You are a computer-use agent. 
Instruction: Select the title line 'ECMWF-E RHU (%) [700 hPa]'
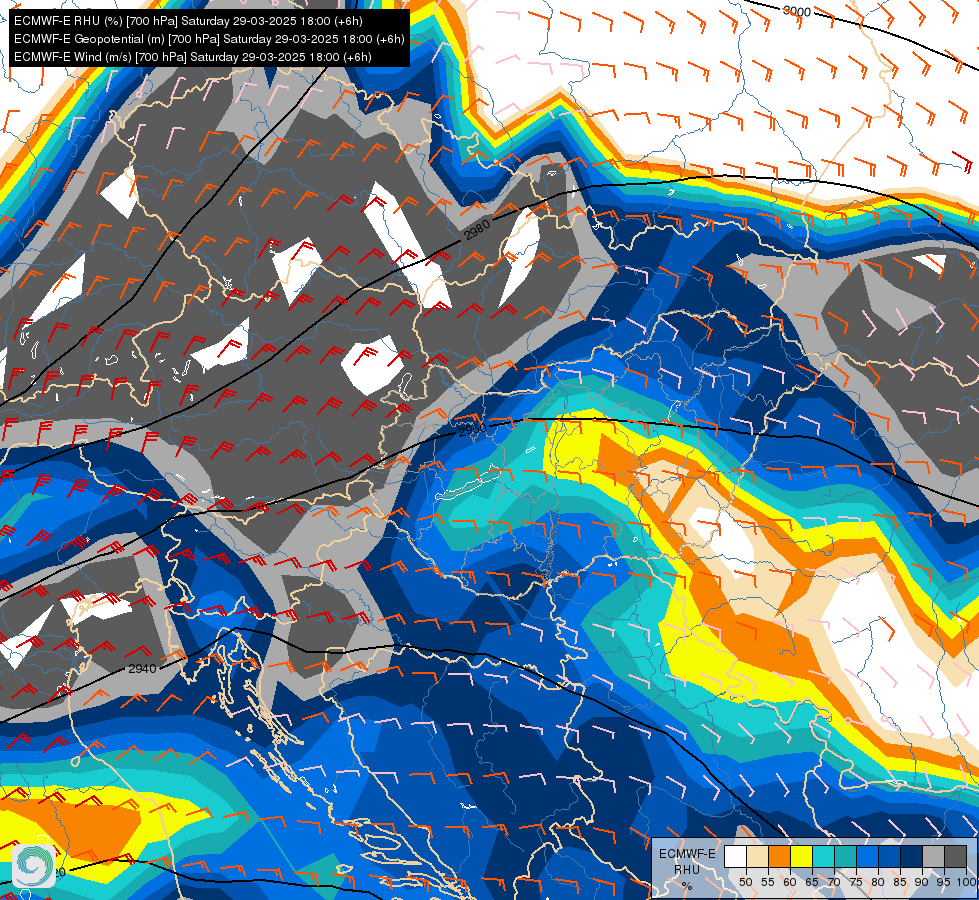[x=188, y=21]
